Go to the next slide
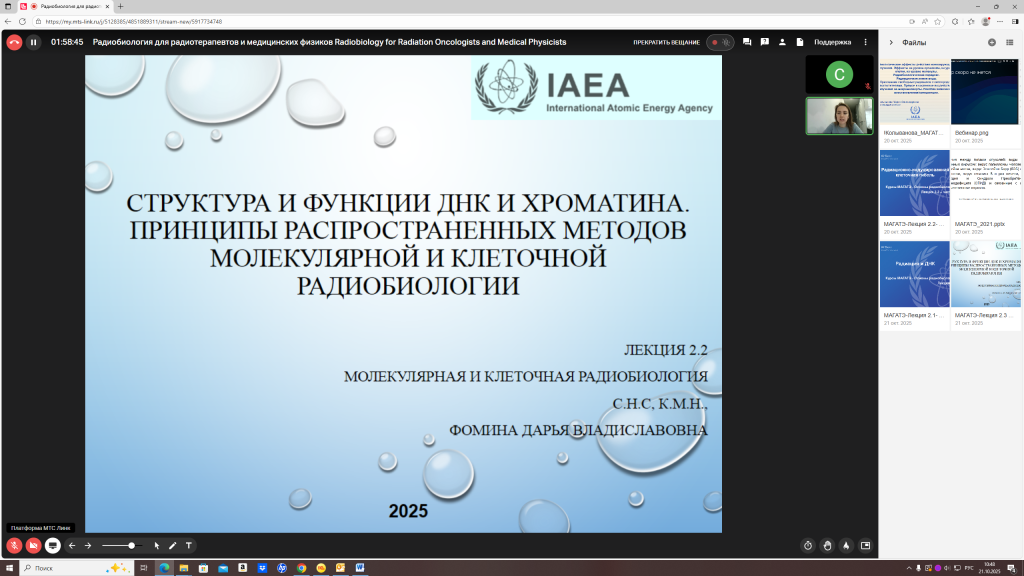This screenshot has width=1024, height=576. [88, 546]
